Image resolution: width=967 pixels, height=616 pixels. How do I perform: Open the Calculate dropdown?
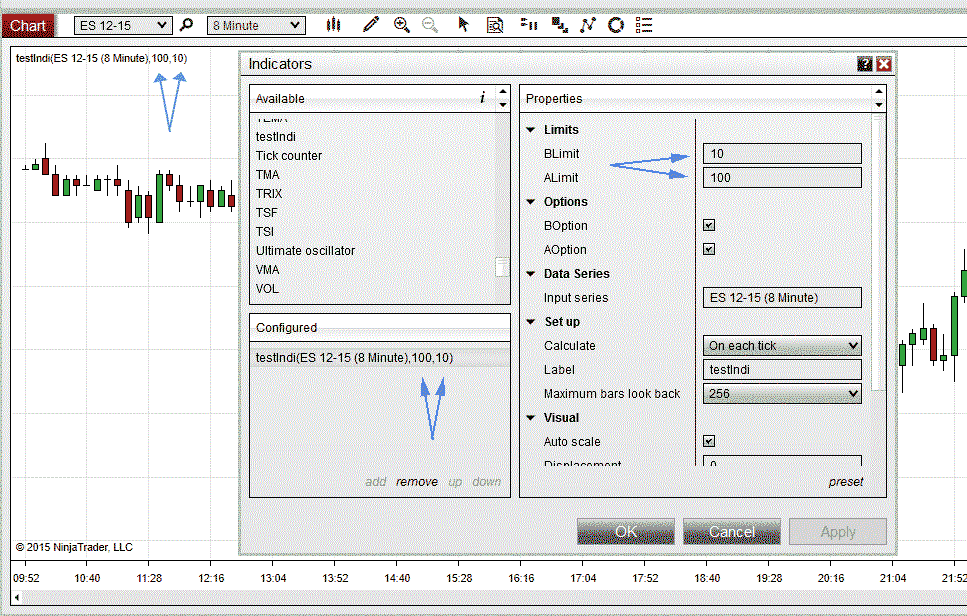click(782, 346)
